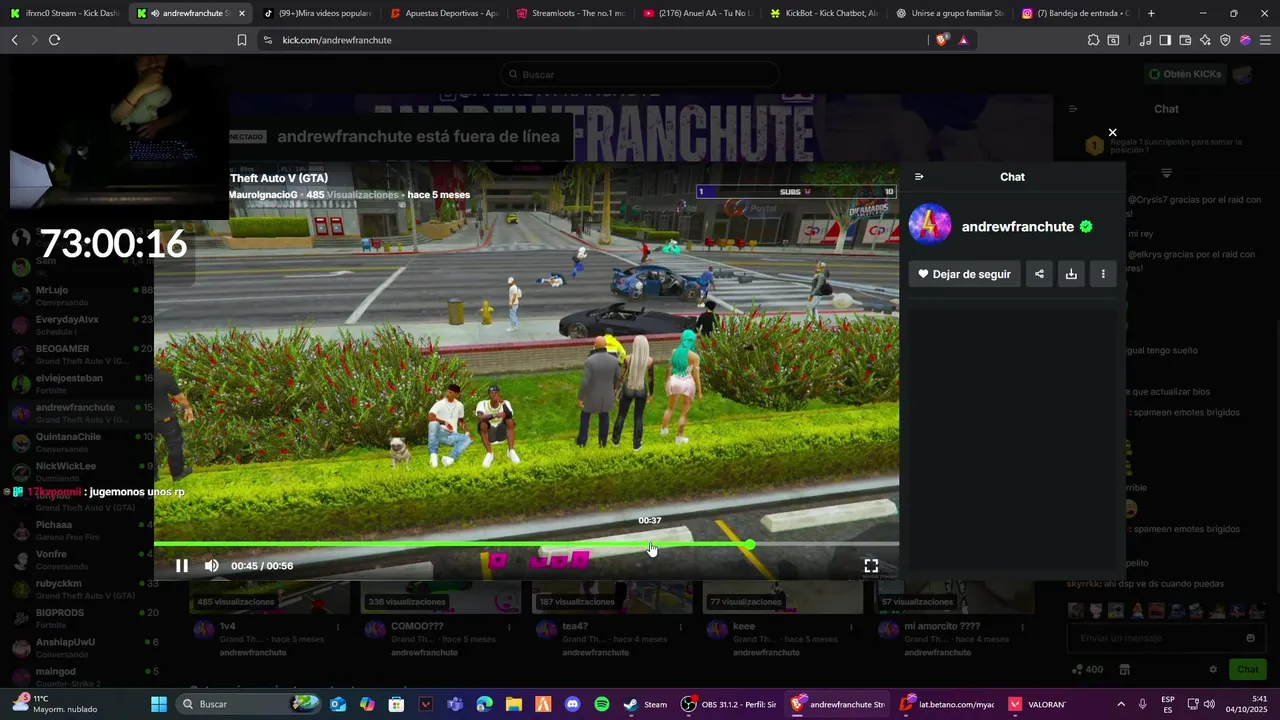
Task: Open Spotify from the taskbar
Action: click(601, 704)
